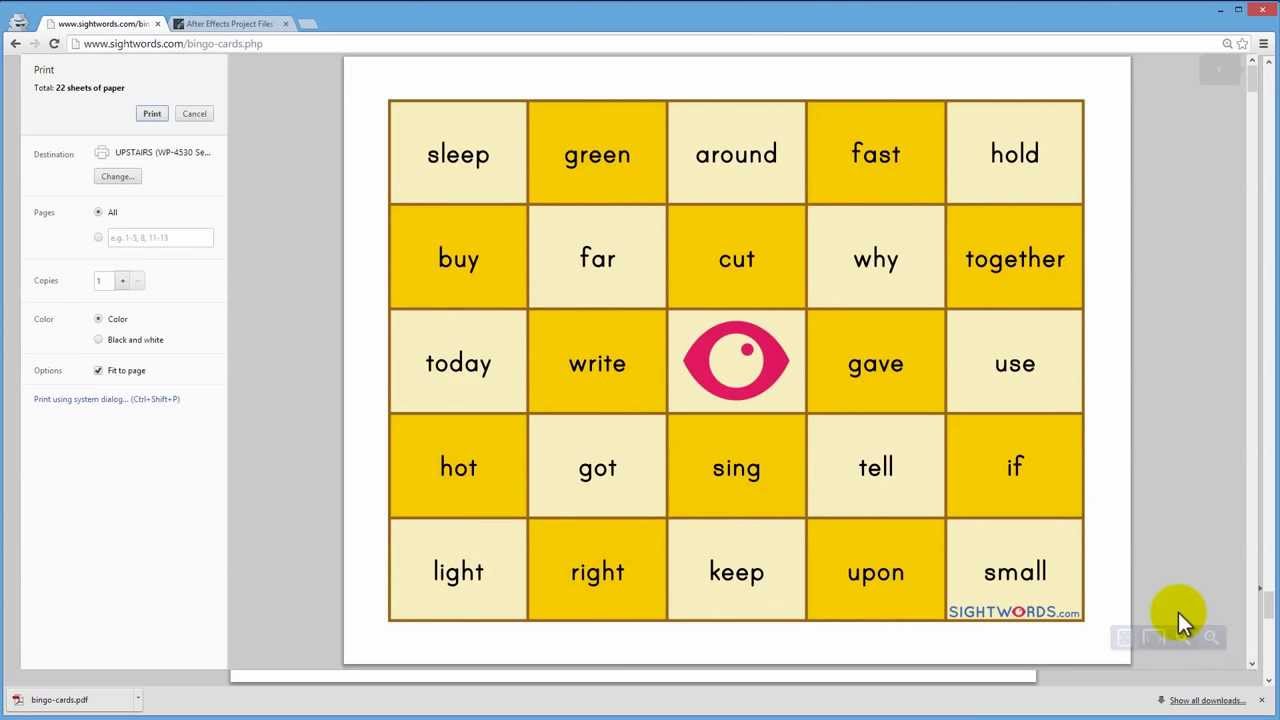This screenshot has width=1280, height=720.
Task: Click the incognito spy icon
Action: pos(18,21)
